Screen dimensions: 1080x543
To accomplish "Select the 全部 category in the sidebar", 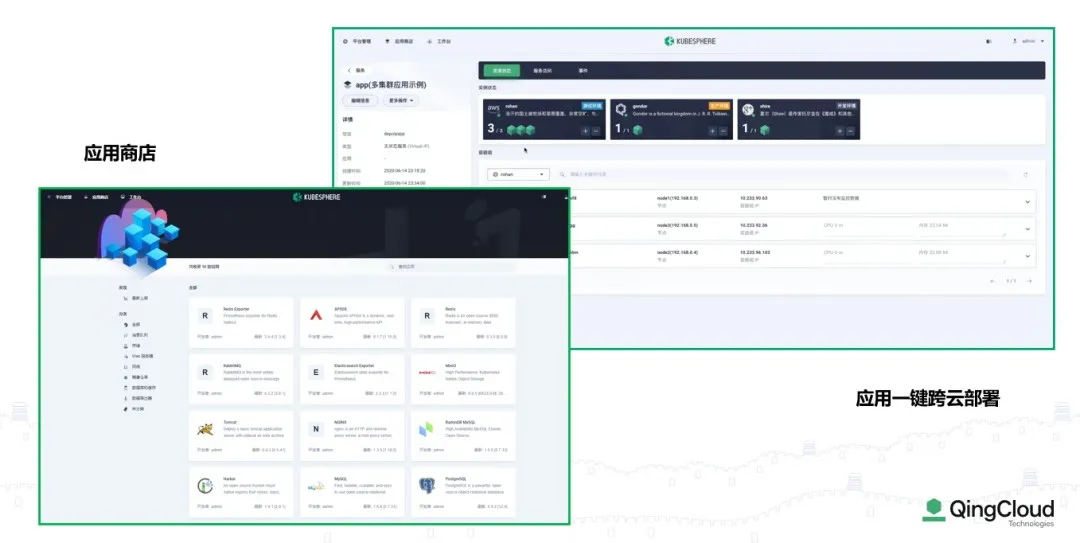I will [x=132, y=325].
